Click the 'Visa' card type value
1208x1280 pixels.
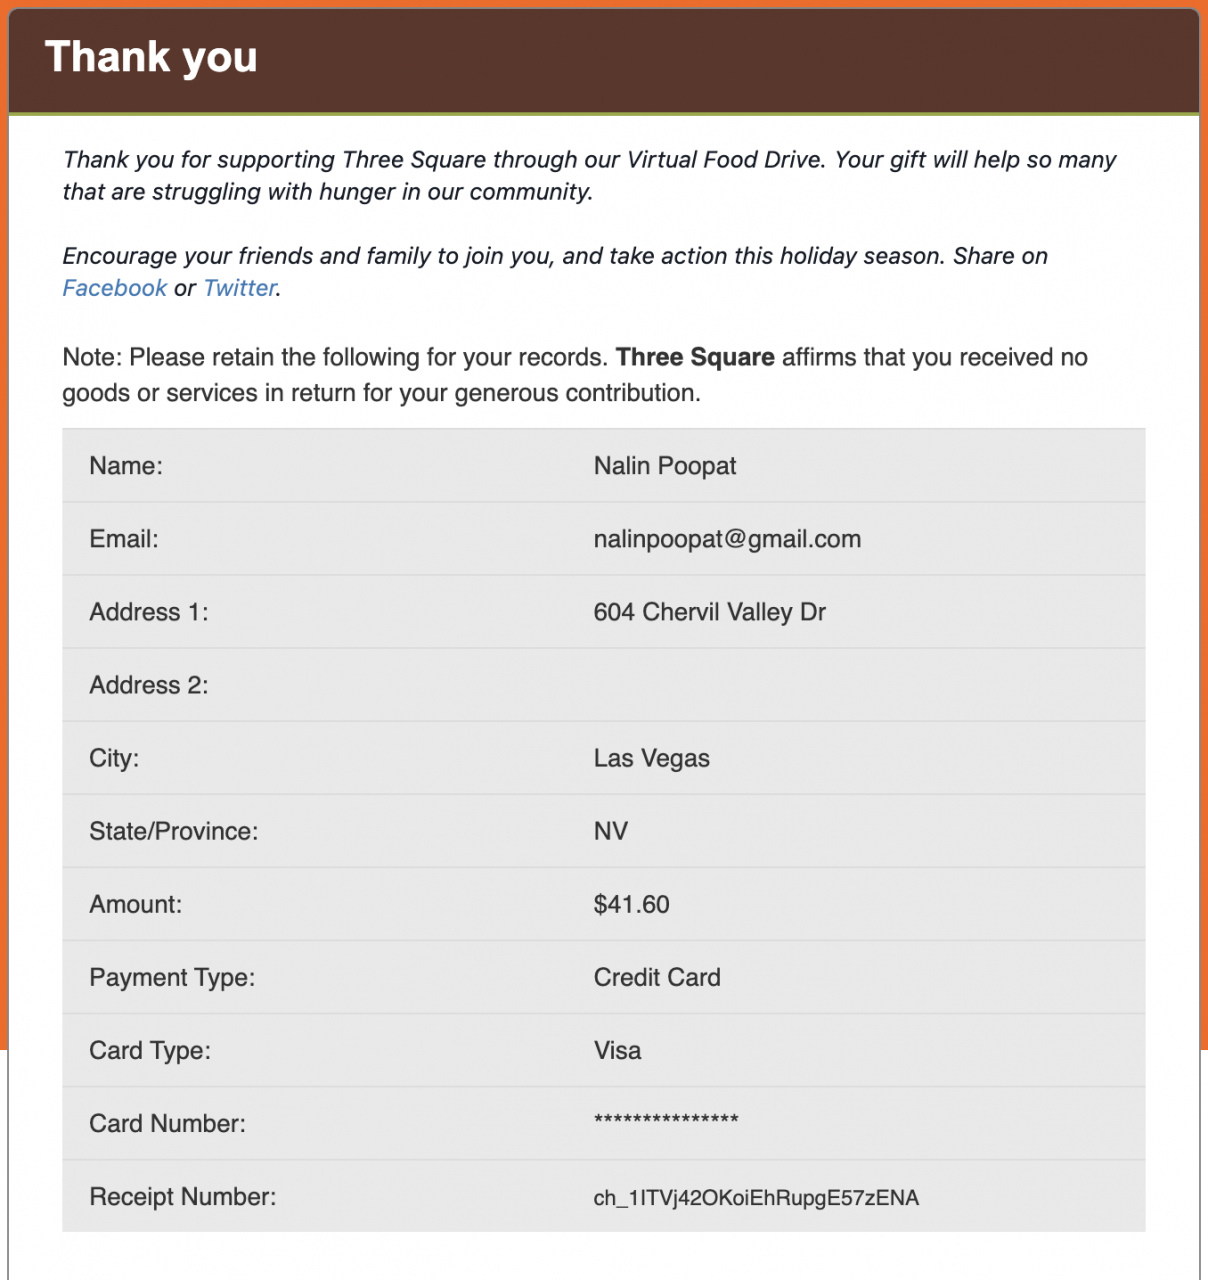617,1050
